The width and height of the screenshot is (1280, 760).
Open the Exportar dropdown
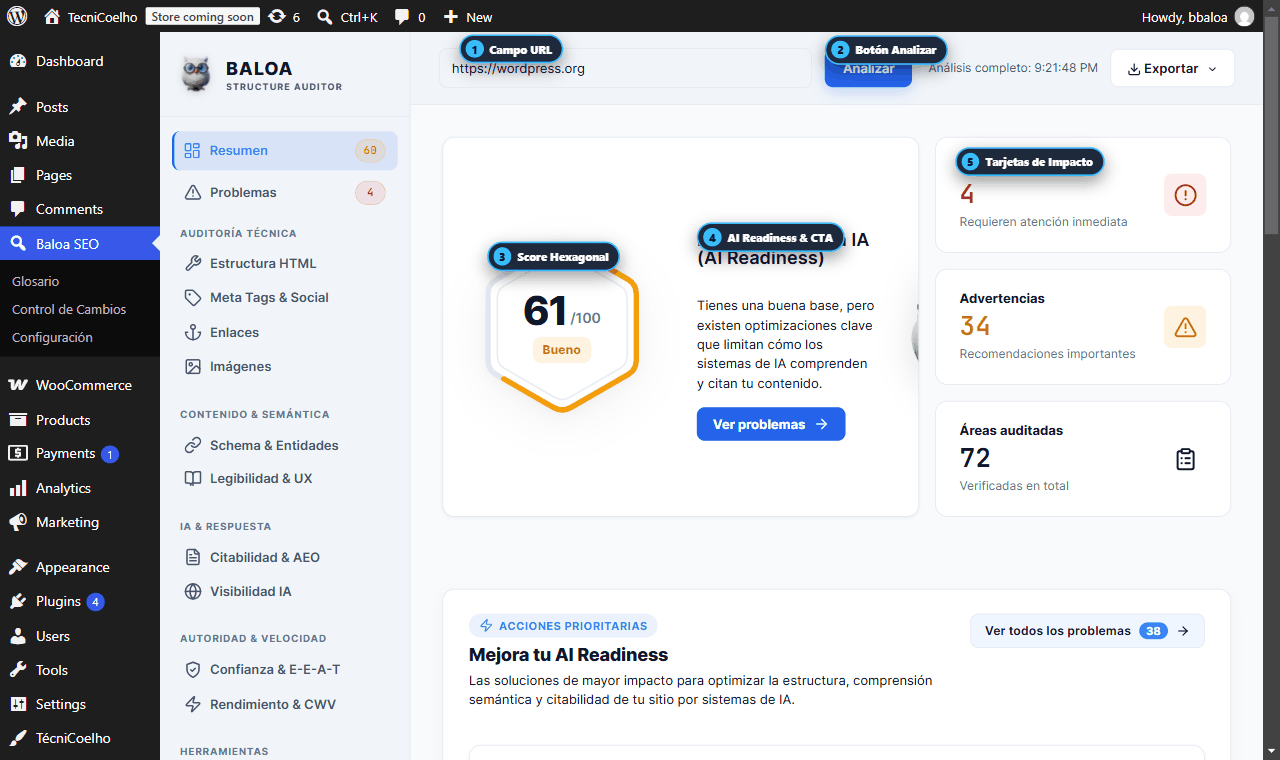pos(1172,68)
